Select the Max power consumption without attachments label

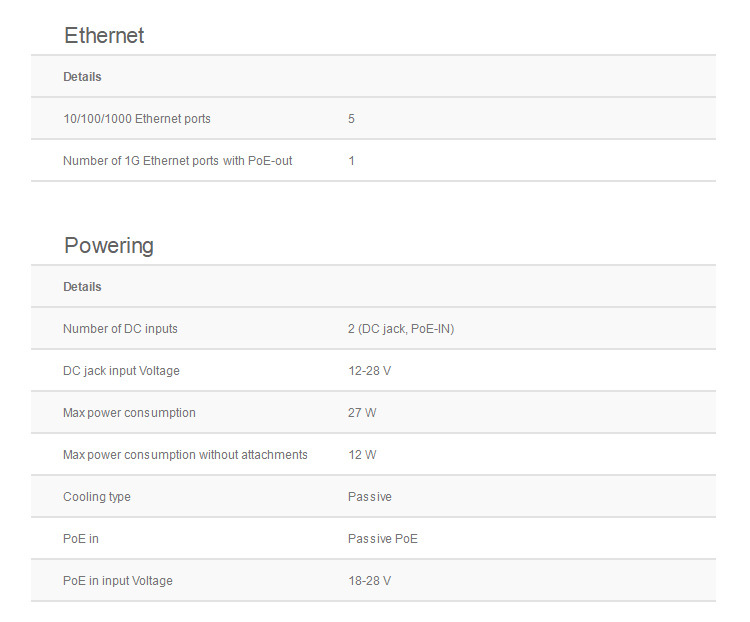185,455
